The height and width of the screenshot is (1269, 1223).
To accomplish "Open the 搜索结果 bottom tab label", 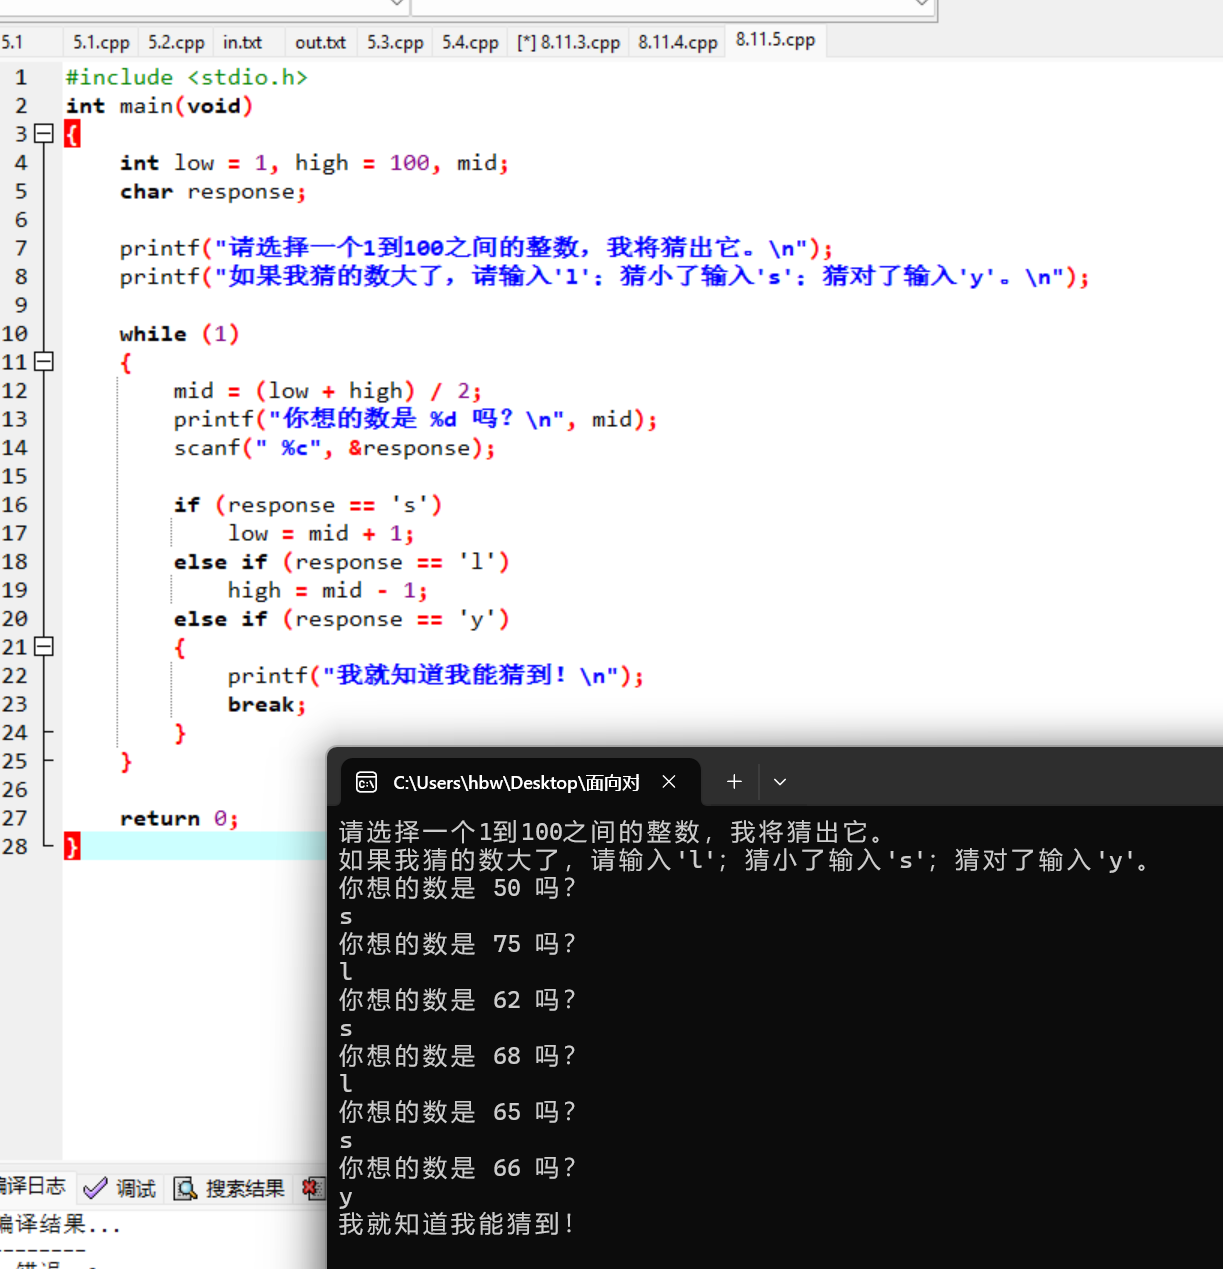I will [x=245, y=1188].
